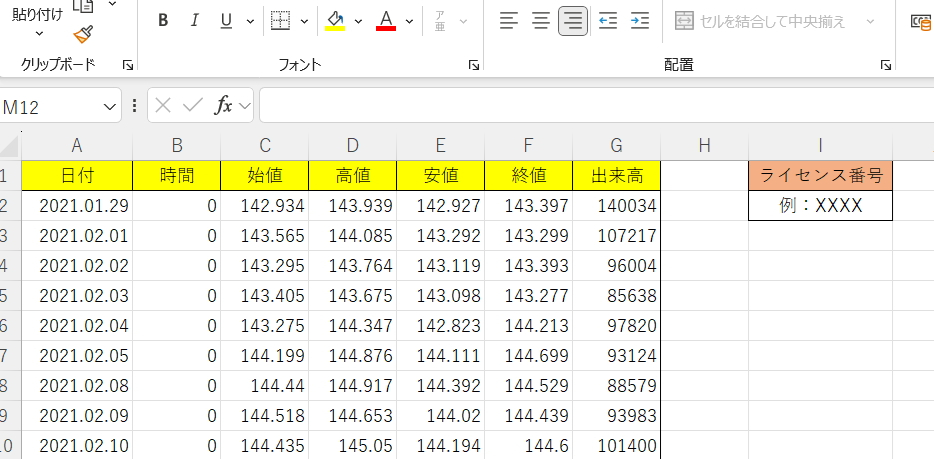Screen dimensions: 934x459
Task: Toggle bold formatting
Action: pos(164,21)
